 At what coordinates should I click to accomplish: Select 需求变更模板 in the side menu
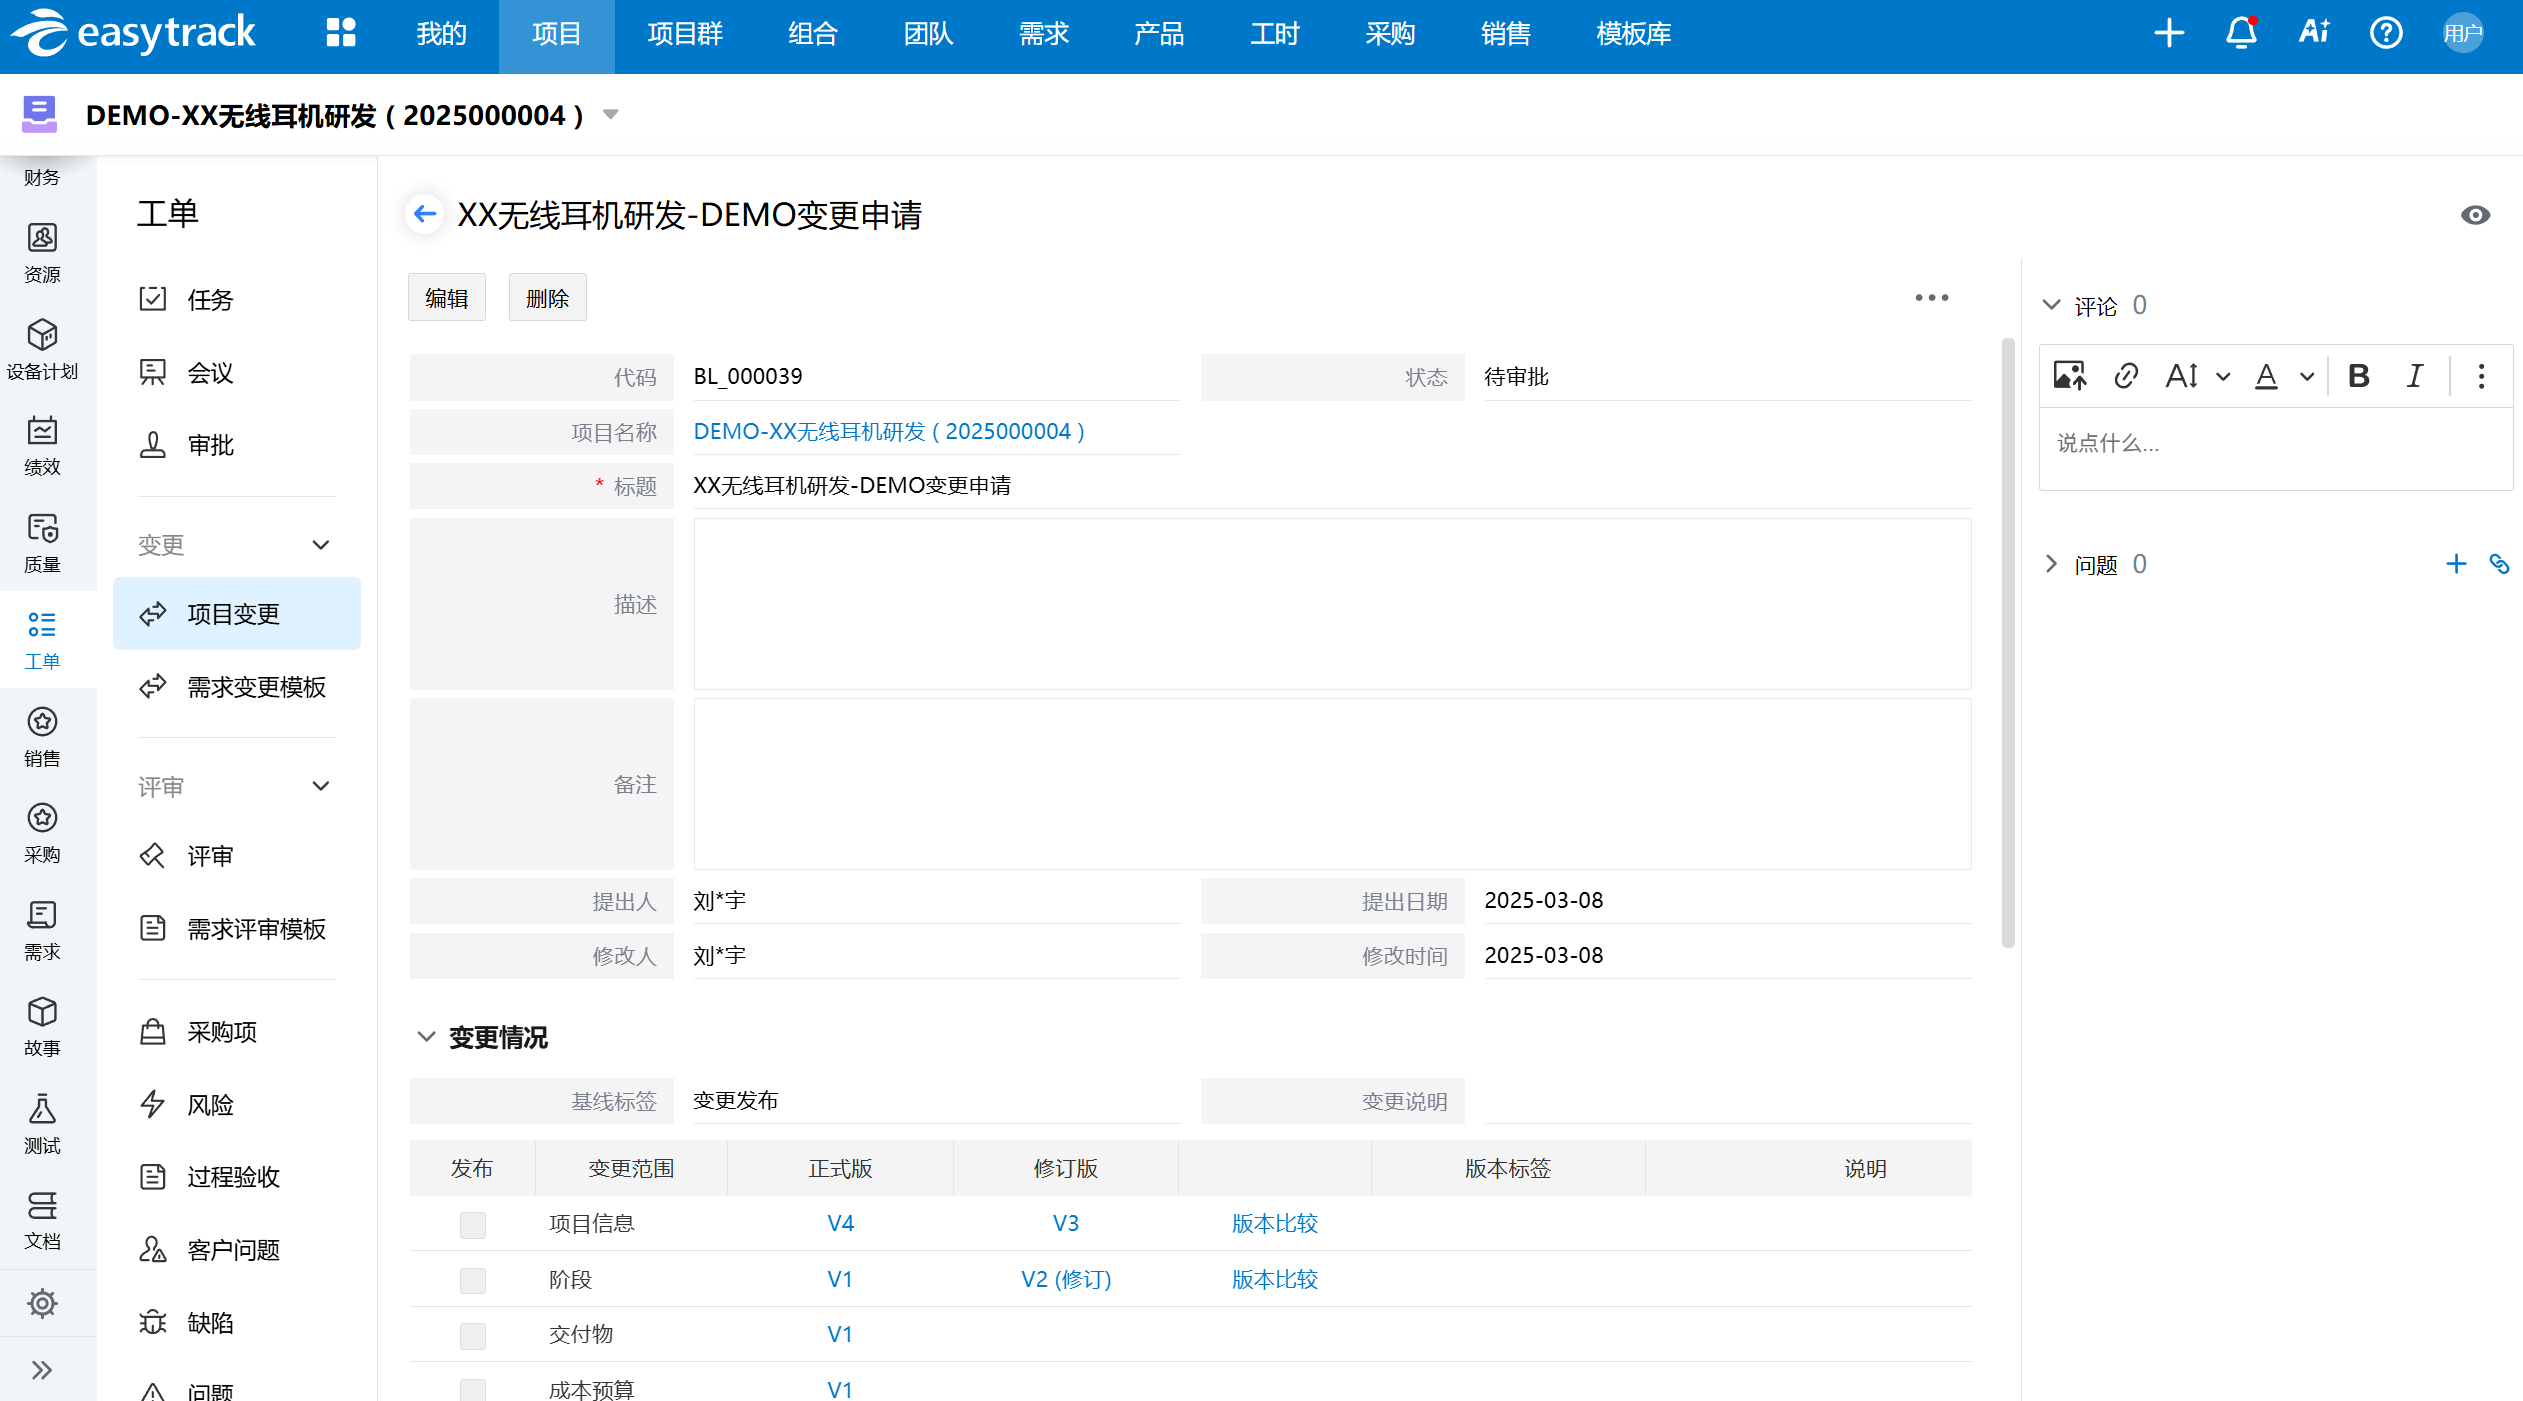pos(256,687)
